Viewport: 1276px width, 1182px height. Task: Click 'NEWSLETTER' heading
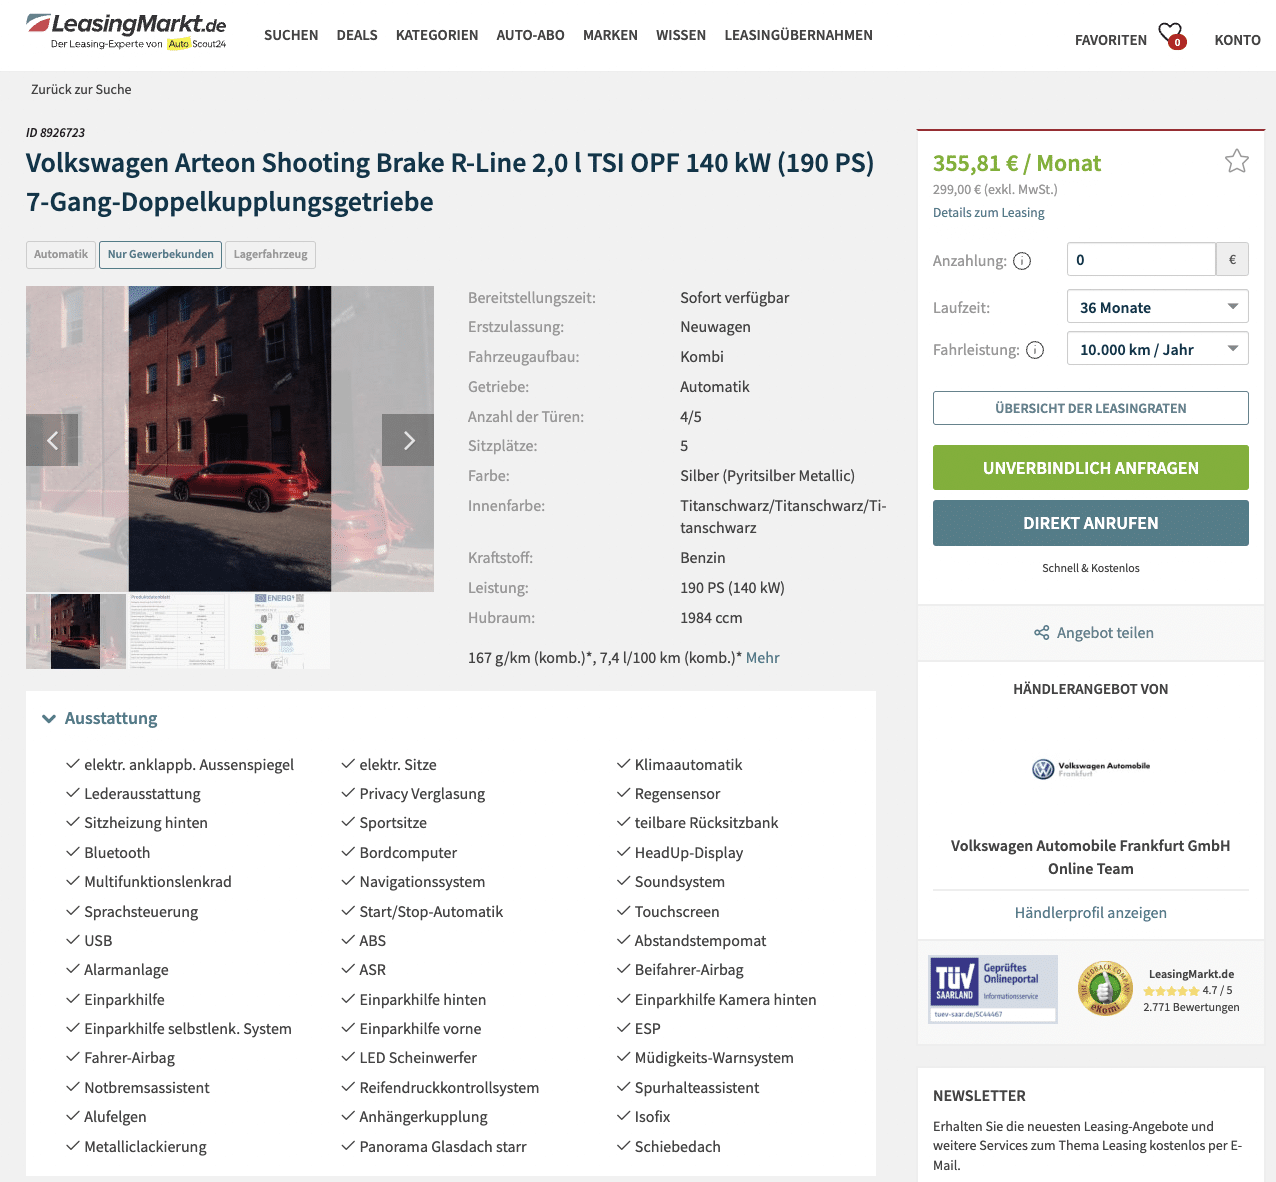(979, 1096)
